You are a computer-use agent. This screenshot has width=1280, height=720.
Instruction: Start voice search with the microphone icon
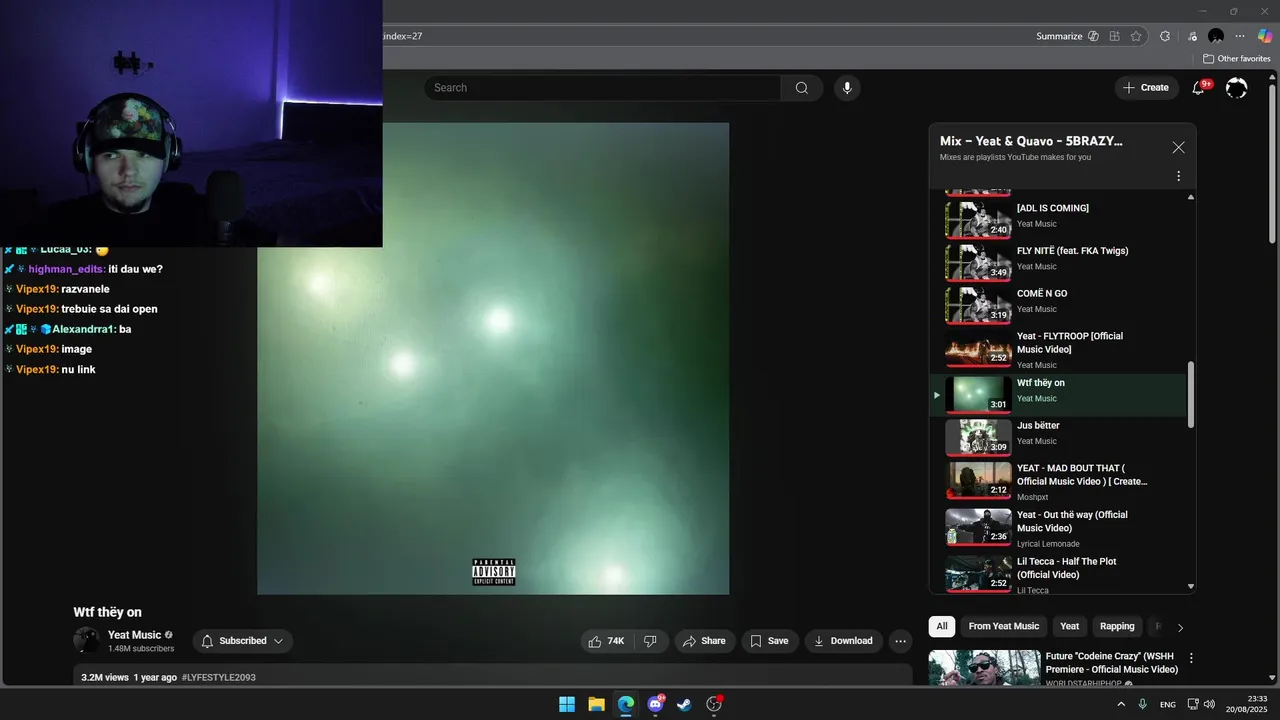(847, 88)
